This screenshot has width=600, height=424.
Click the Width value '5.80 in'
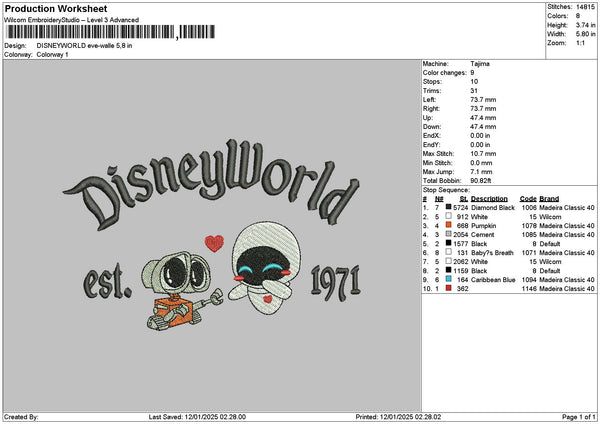585,34
